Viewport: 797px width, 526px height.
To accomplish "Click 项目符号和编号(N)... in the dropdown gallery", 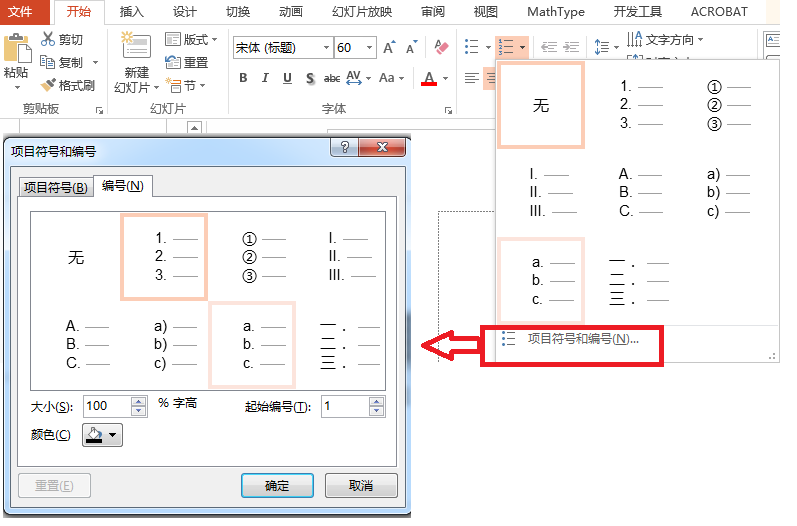I will 582,339.
